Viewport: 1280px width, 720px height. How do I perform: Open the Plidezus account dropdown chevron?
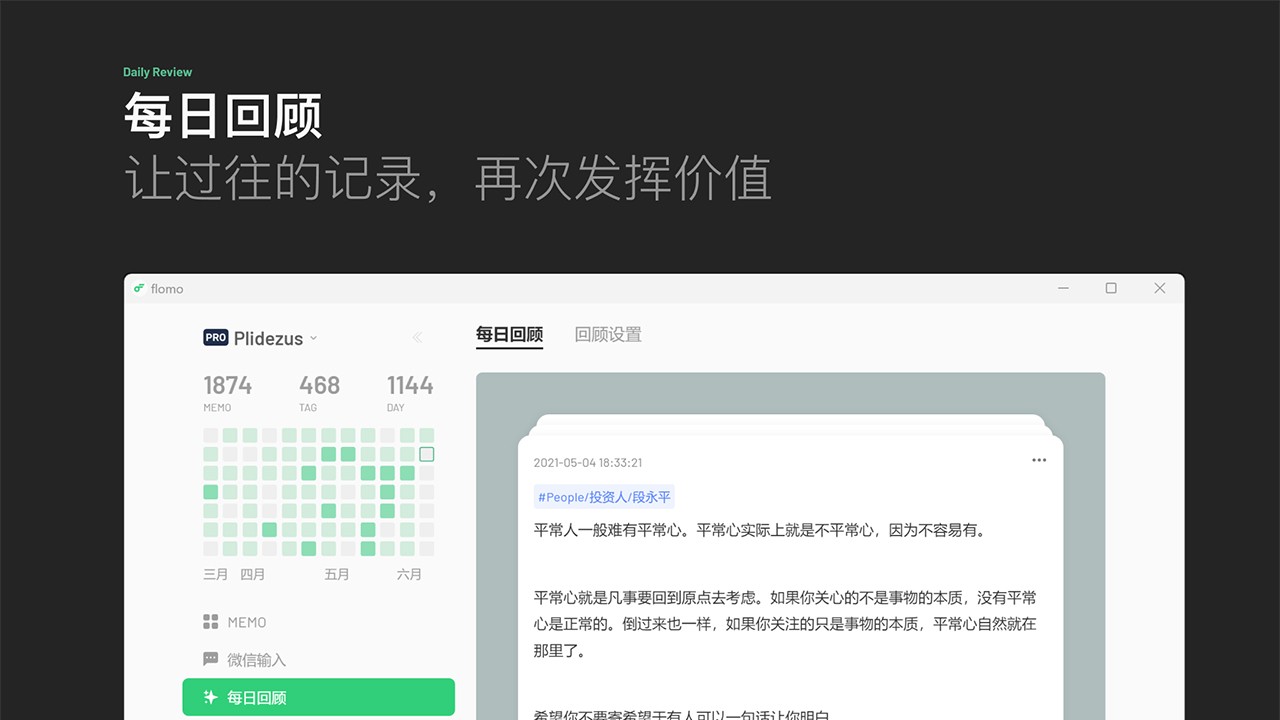tap(314, 338)
